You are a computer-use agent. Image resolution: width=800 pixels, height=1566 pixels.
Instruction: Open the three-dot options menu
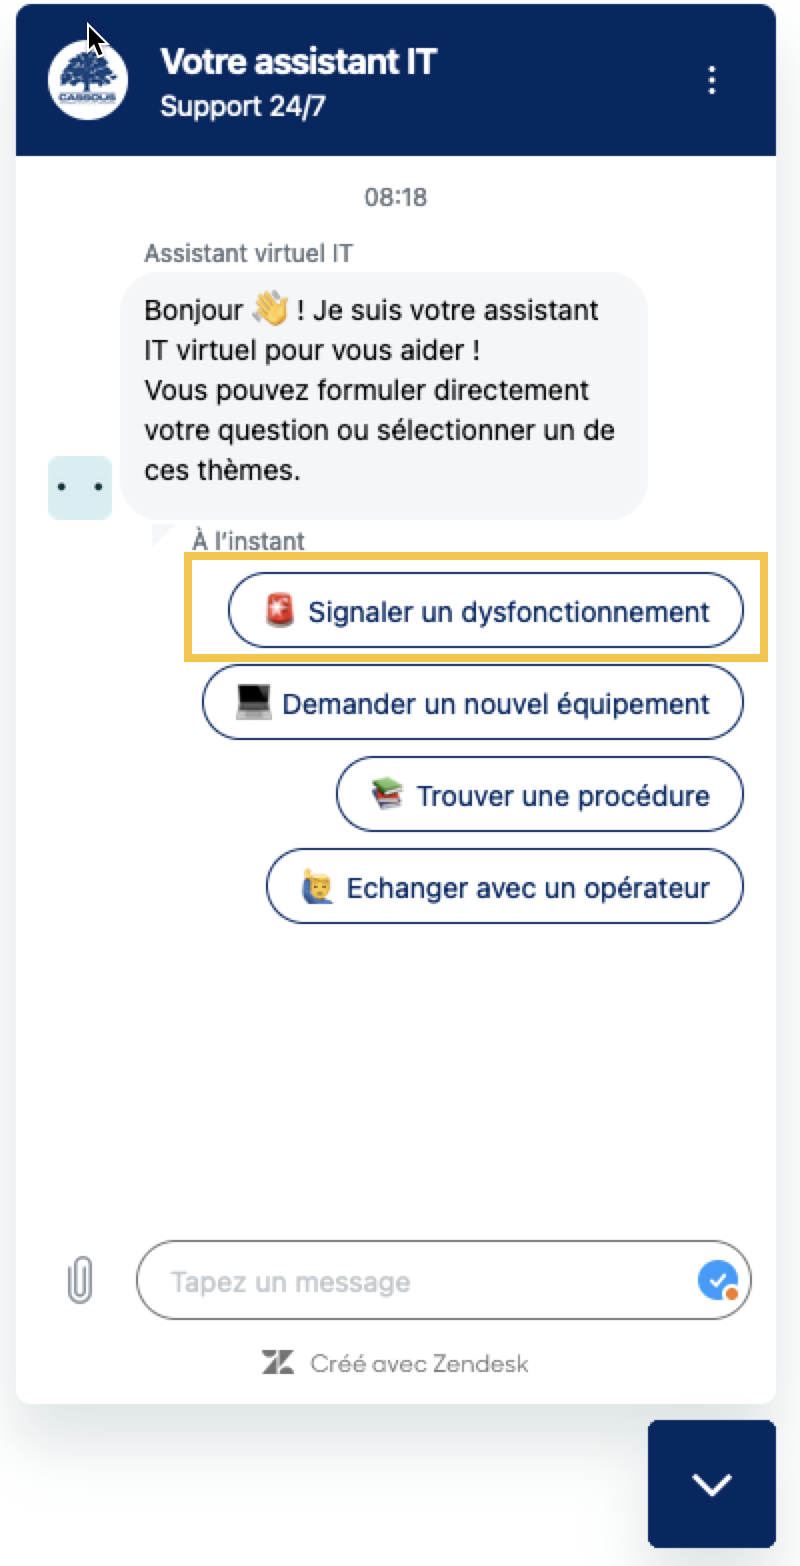click(712, 80)
